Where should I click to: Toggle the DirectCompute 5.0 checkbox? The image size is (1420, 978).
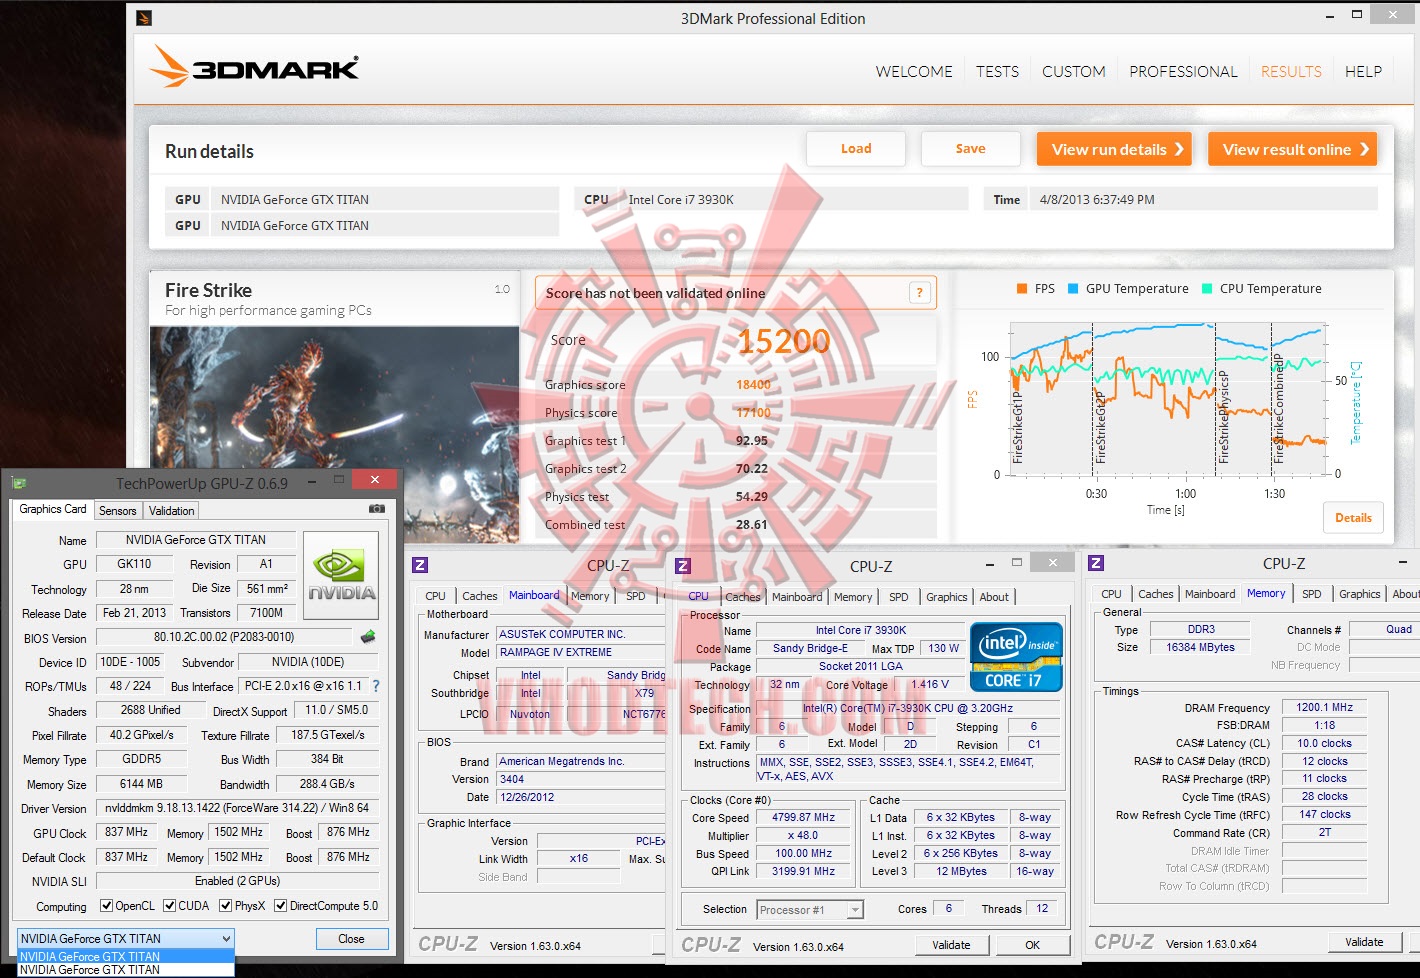tap(281, 906)
